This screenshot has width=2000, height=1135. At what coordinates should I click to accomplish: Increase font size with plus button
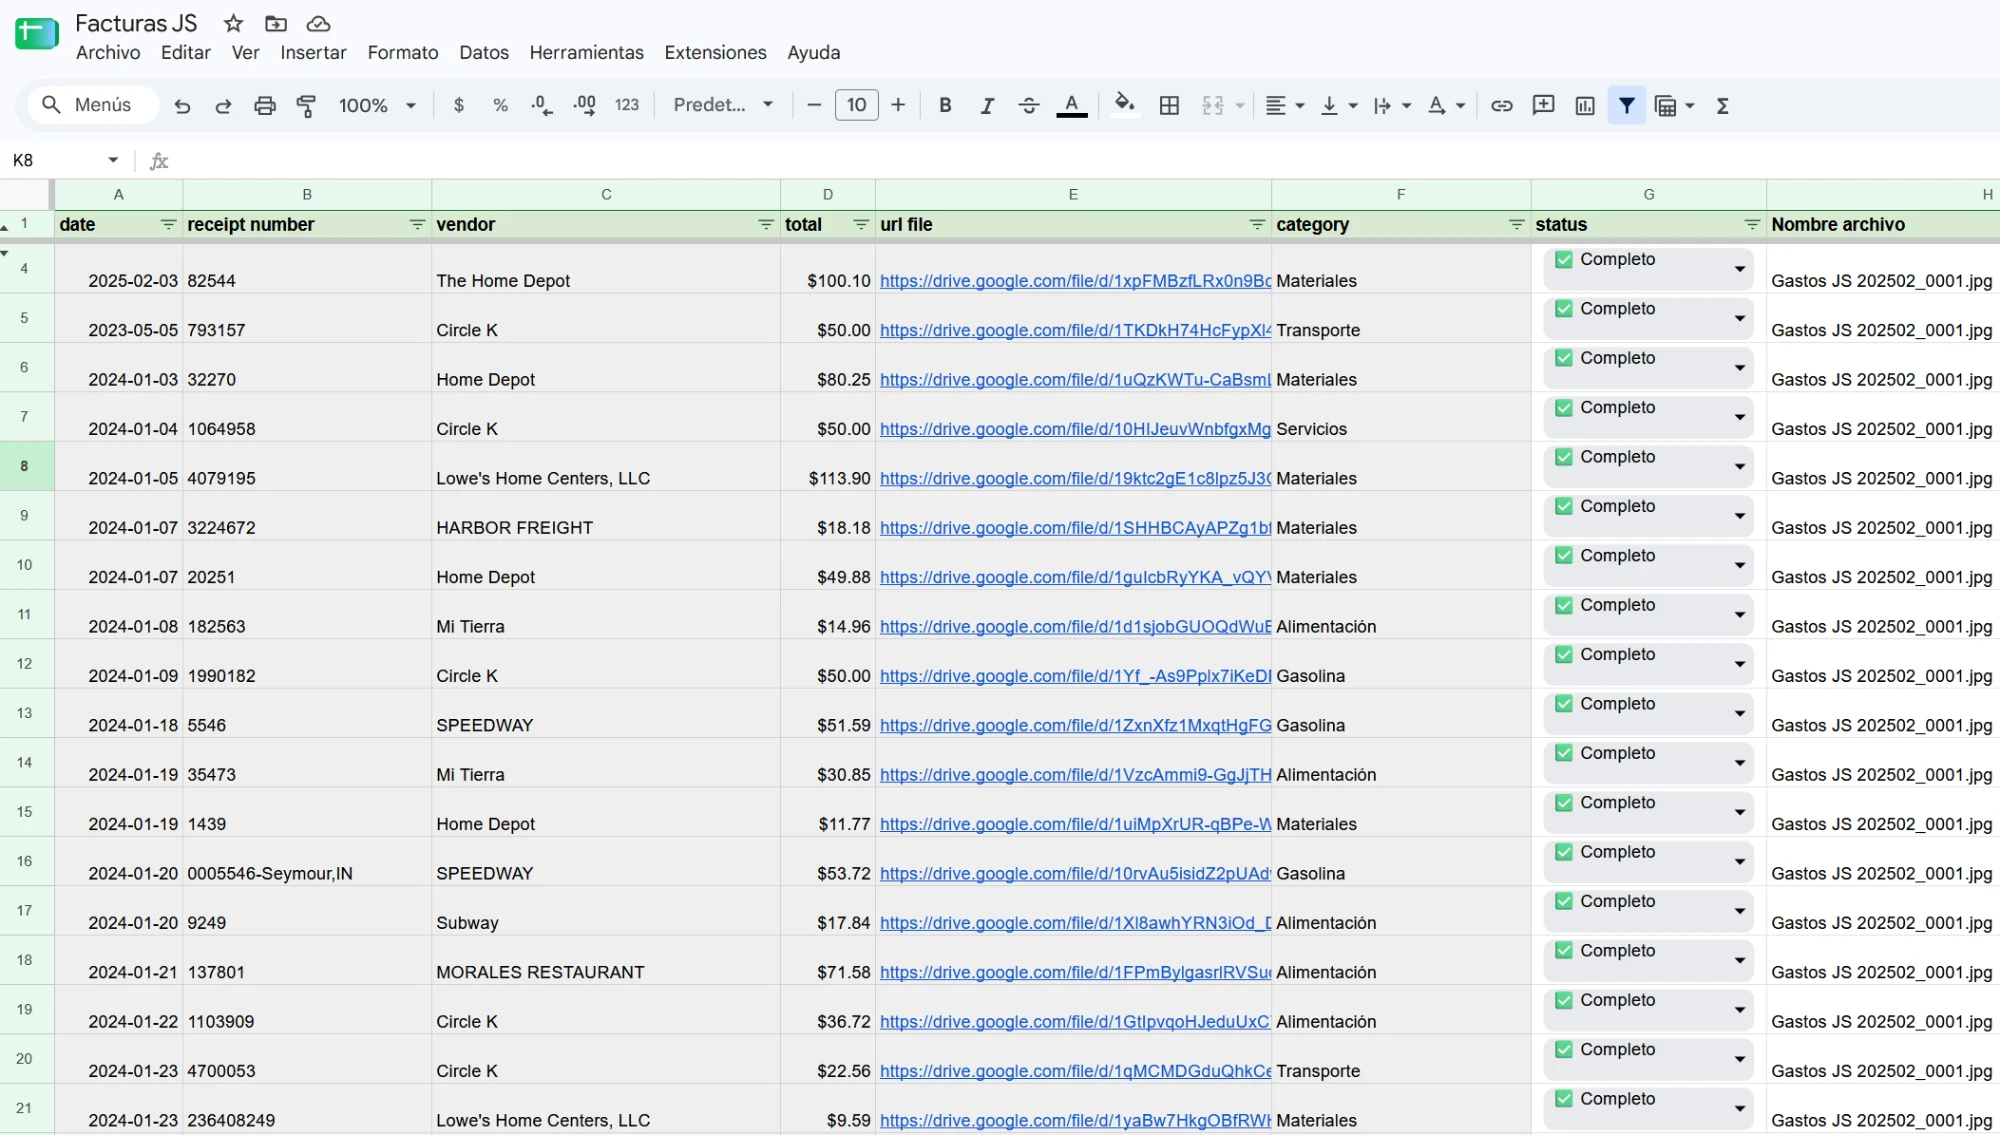[898, 105]
